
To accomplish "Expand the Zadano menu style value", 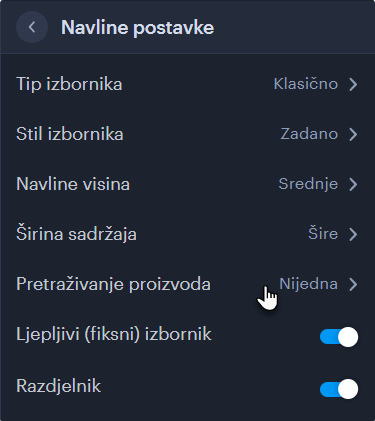I will pyautogui.click(x=309, y=134).
